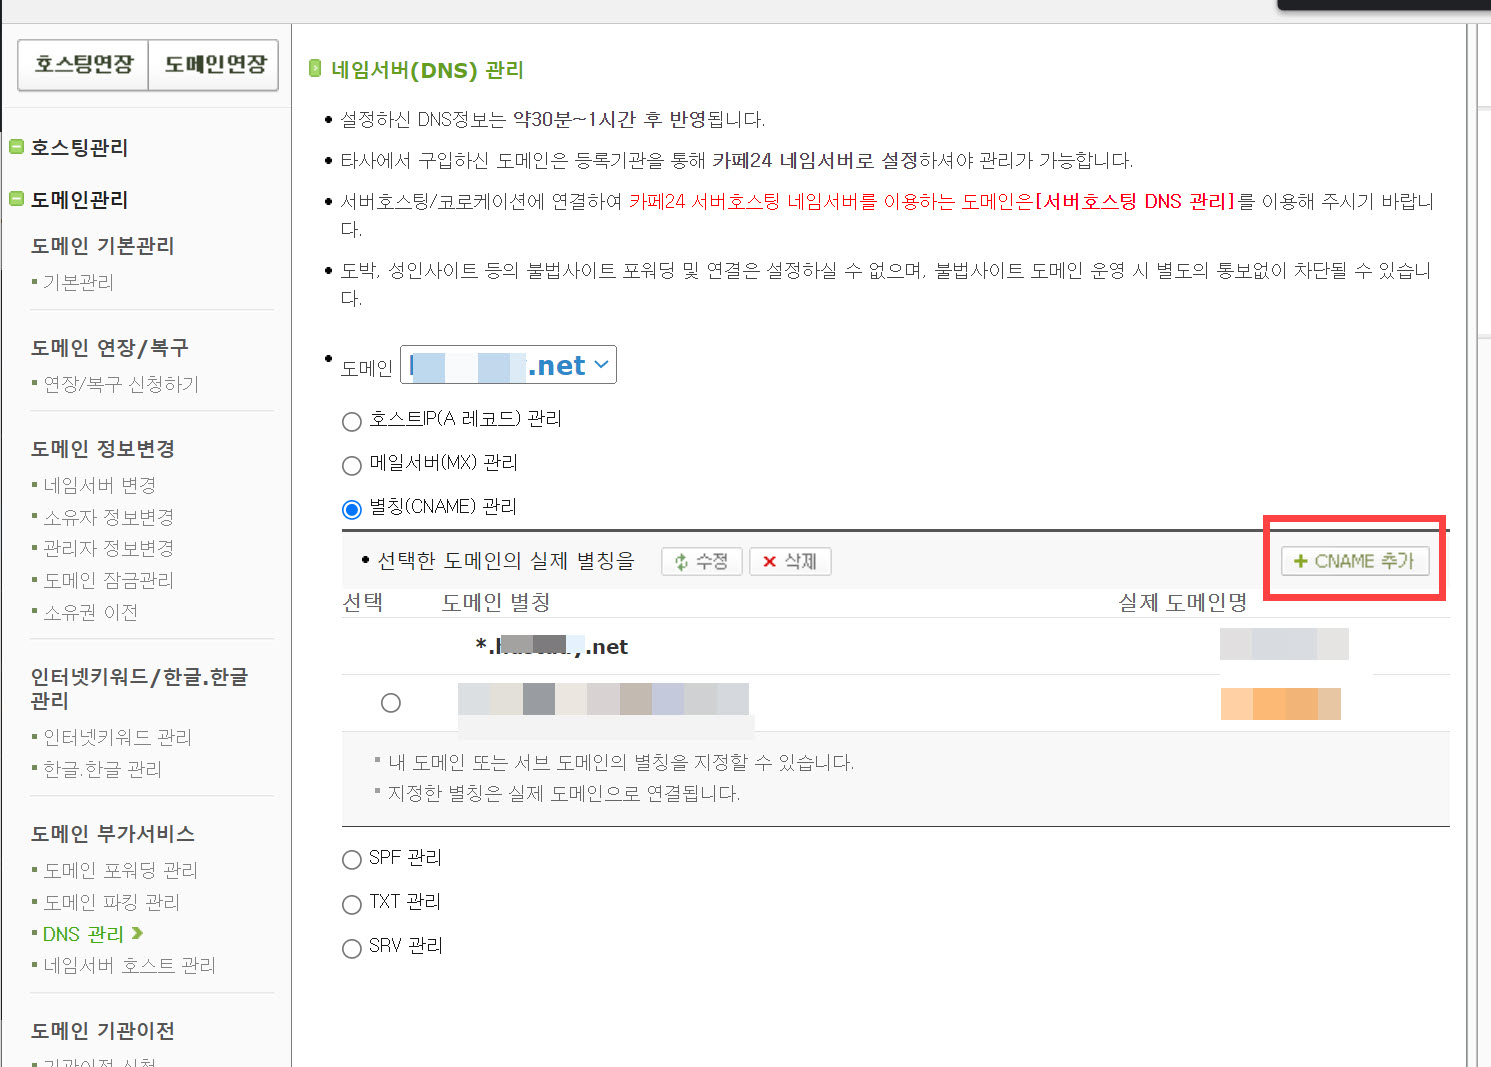Image resolution: width=1491 pixels, height=1067 pixels.
Task: Click the X icon inside the delete button
Action: 768,561
